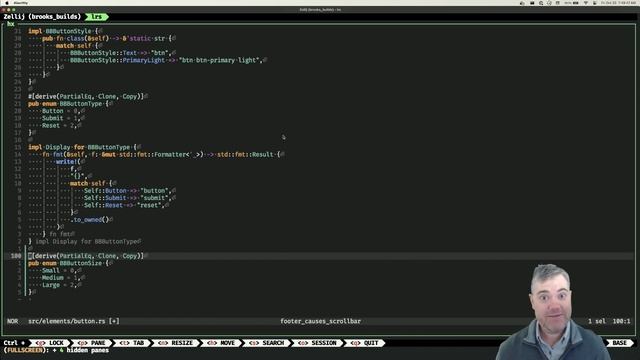Click current line 100 '#[derive(PartialEq, Clone, Copy)]'
The image size is (640, 360).
coord(86,256)
